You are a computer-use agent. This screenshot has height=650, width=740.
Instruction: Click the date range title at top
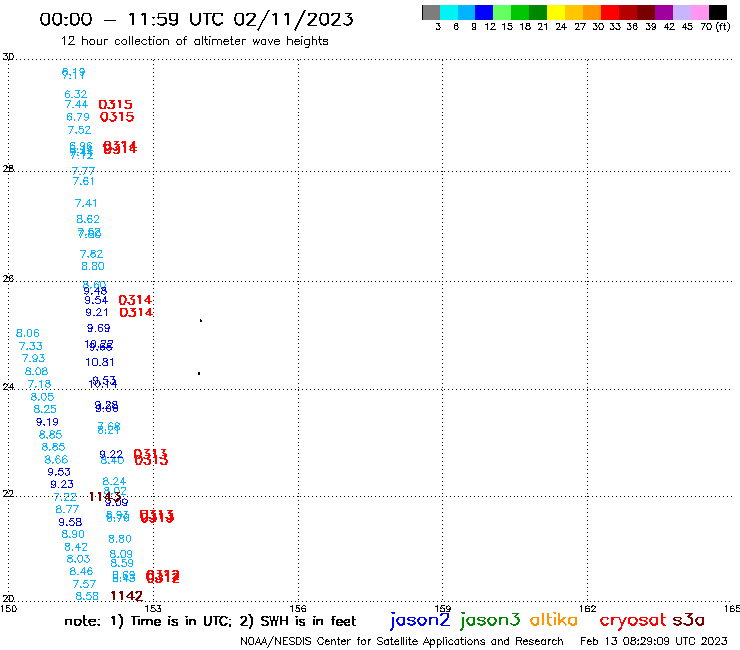[196, 20]
